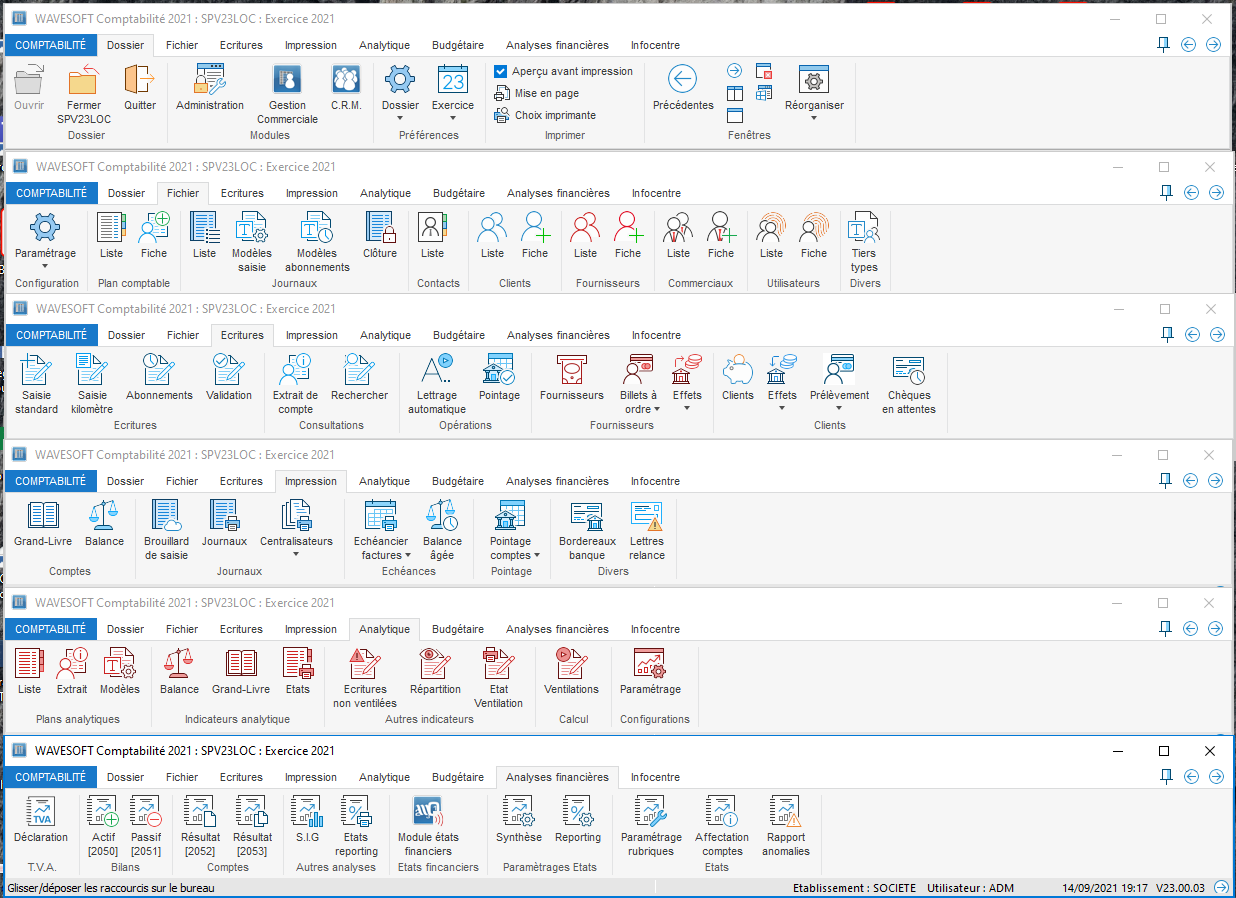Viewport: 1236px width, 898px height.
Task: Pin the ribbon in top window
Action: pos(1164,44)
